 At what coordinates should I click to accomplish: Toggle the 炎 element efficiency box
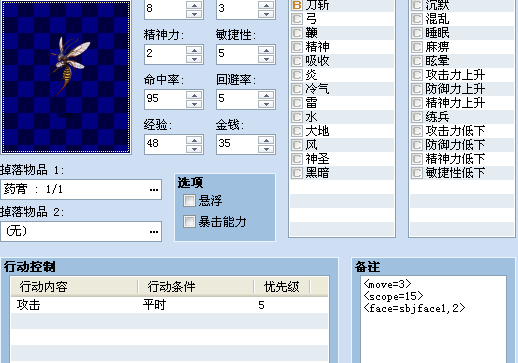pos(297,75)
